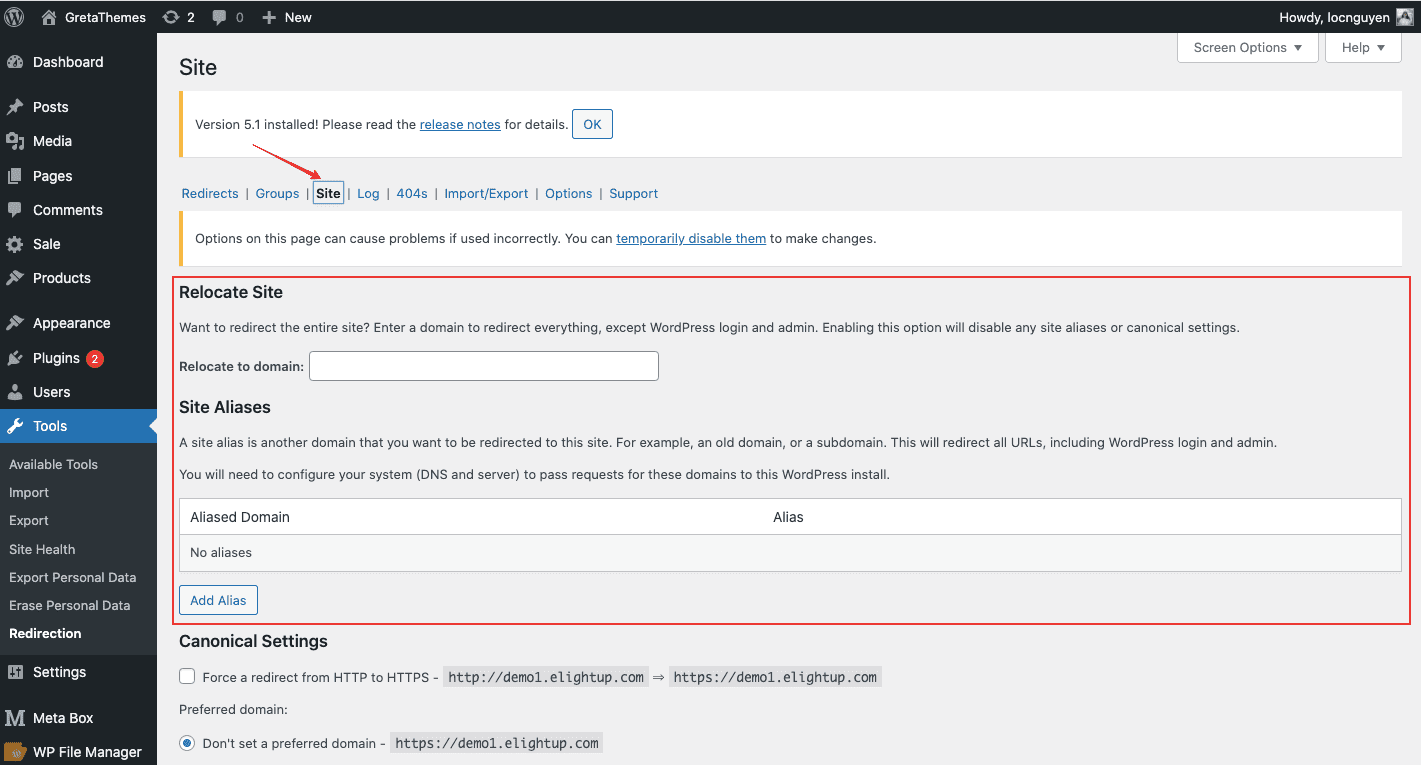The height and width of the screenshot is (765, 1421).
Task: Select Don't set a preferred domain radio
Action: click(187, 743)
